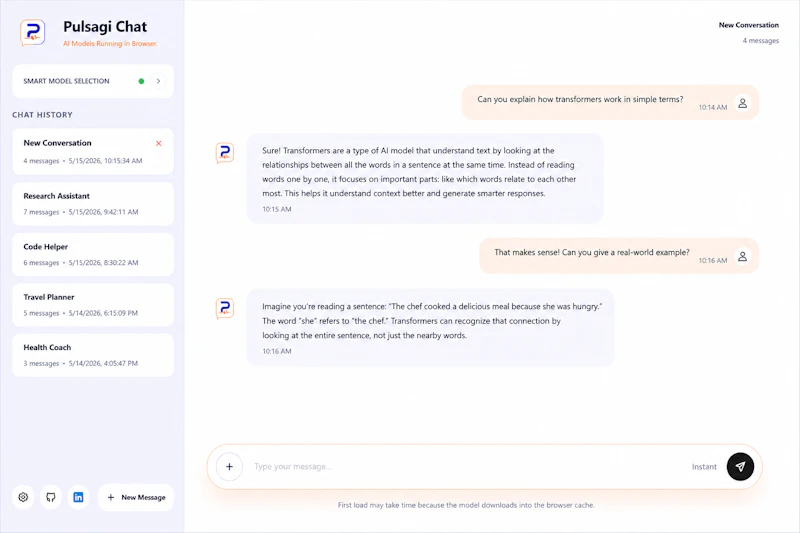Screen dimensions: 800x533
Task: Open the LinkedIn icon link
Action: tap(78, 497)
